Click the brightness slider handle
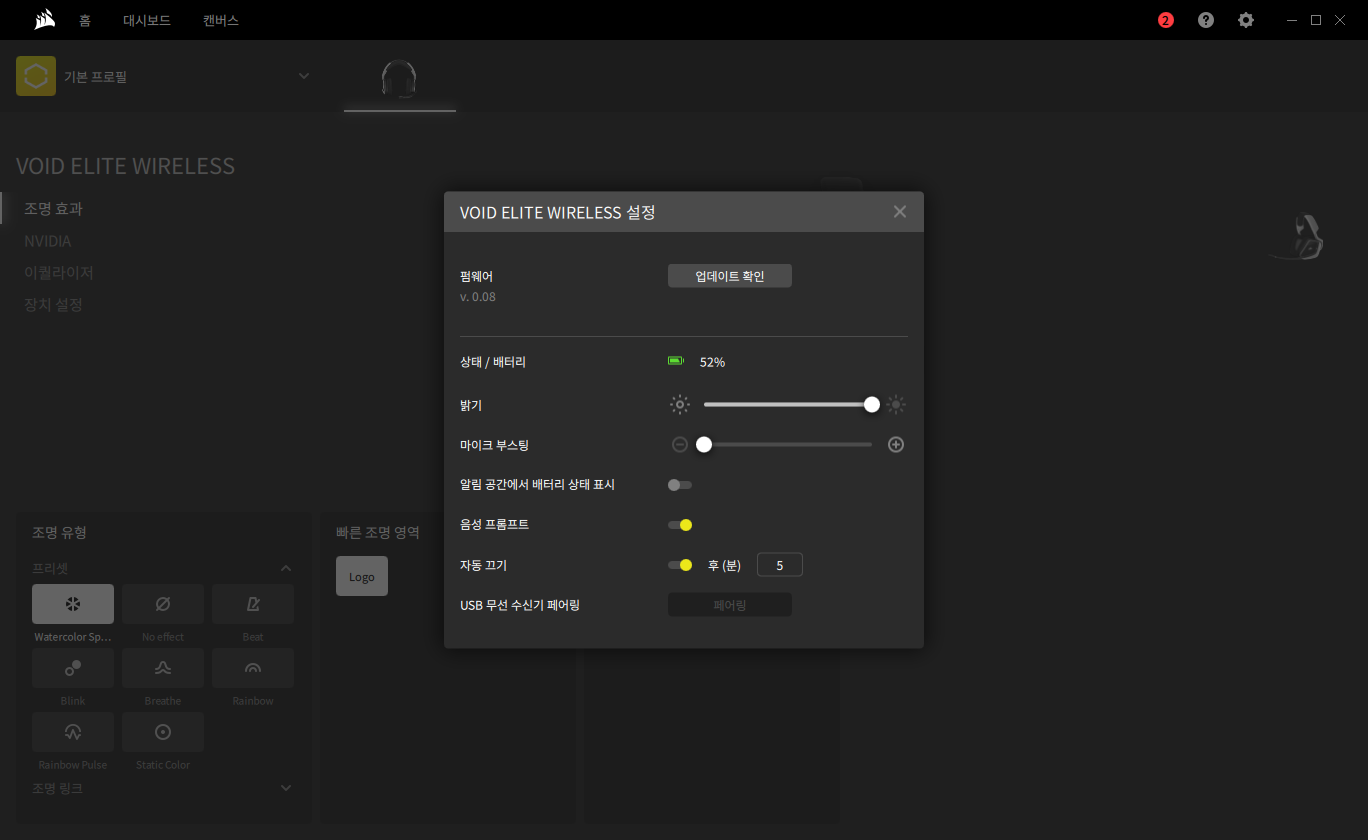This screenshot has width=1368, height=840. pyautogui.click(x=872, y=405)
